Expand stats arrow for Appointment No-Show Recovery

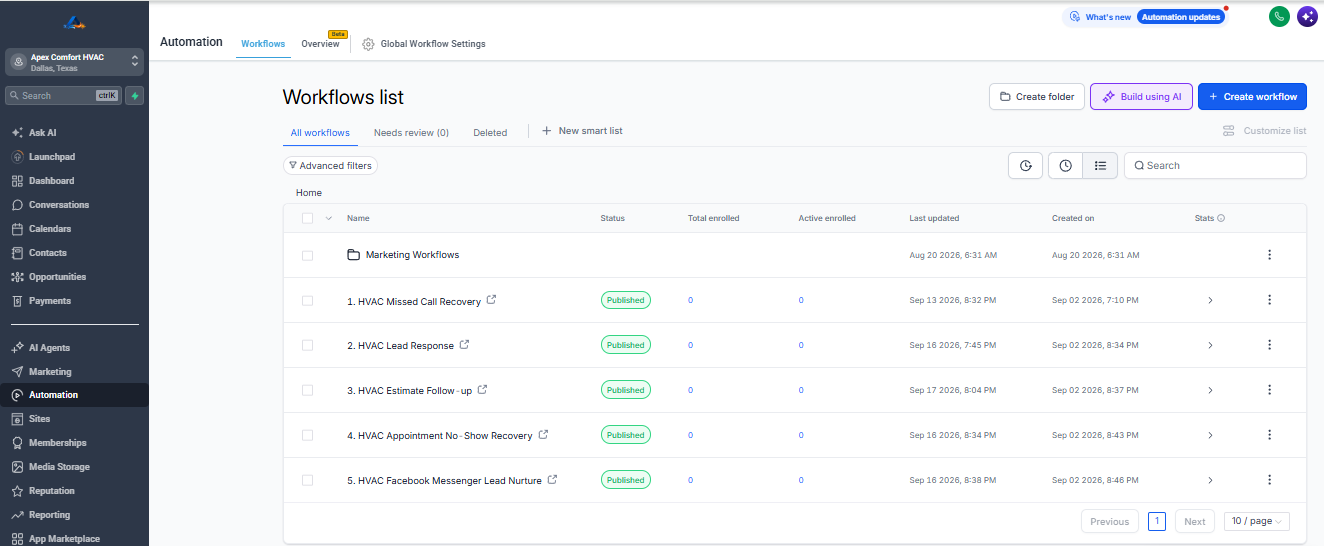(1210, 435)
